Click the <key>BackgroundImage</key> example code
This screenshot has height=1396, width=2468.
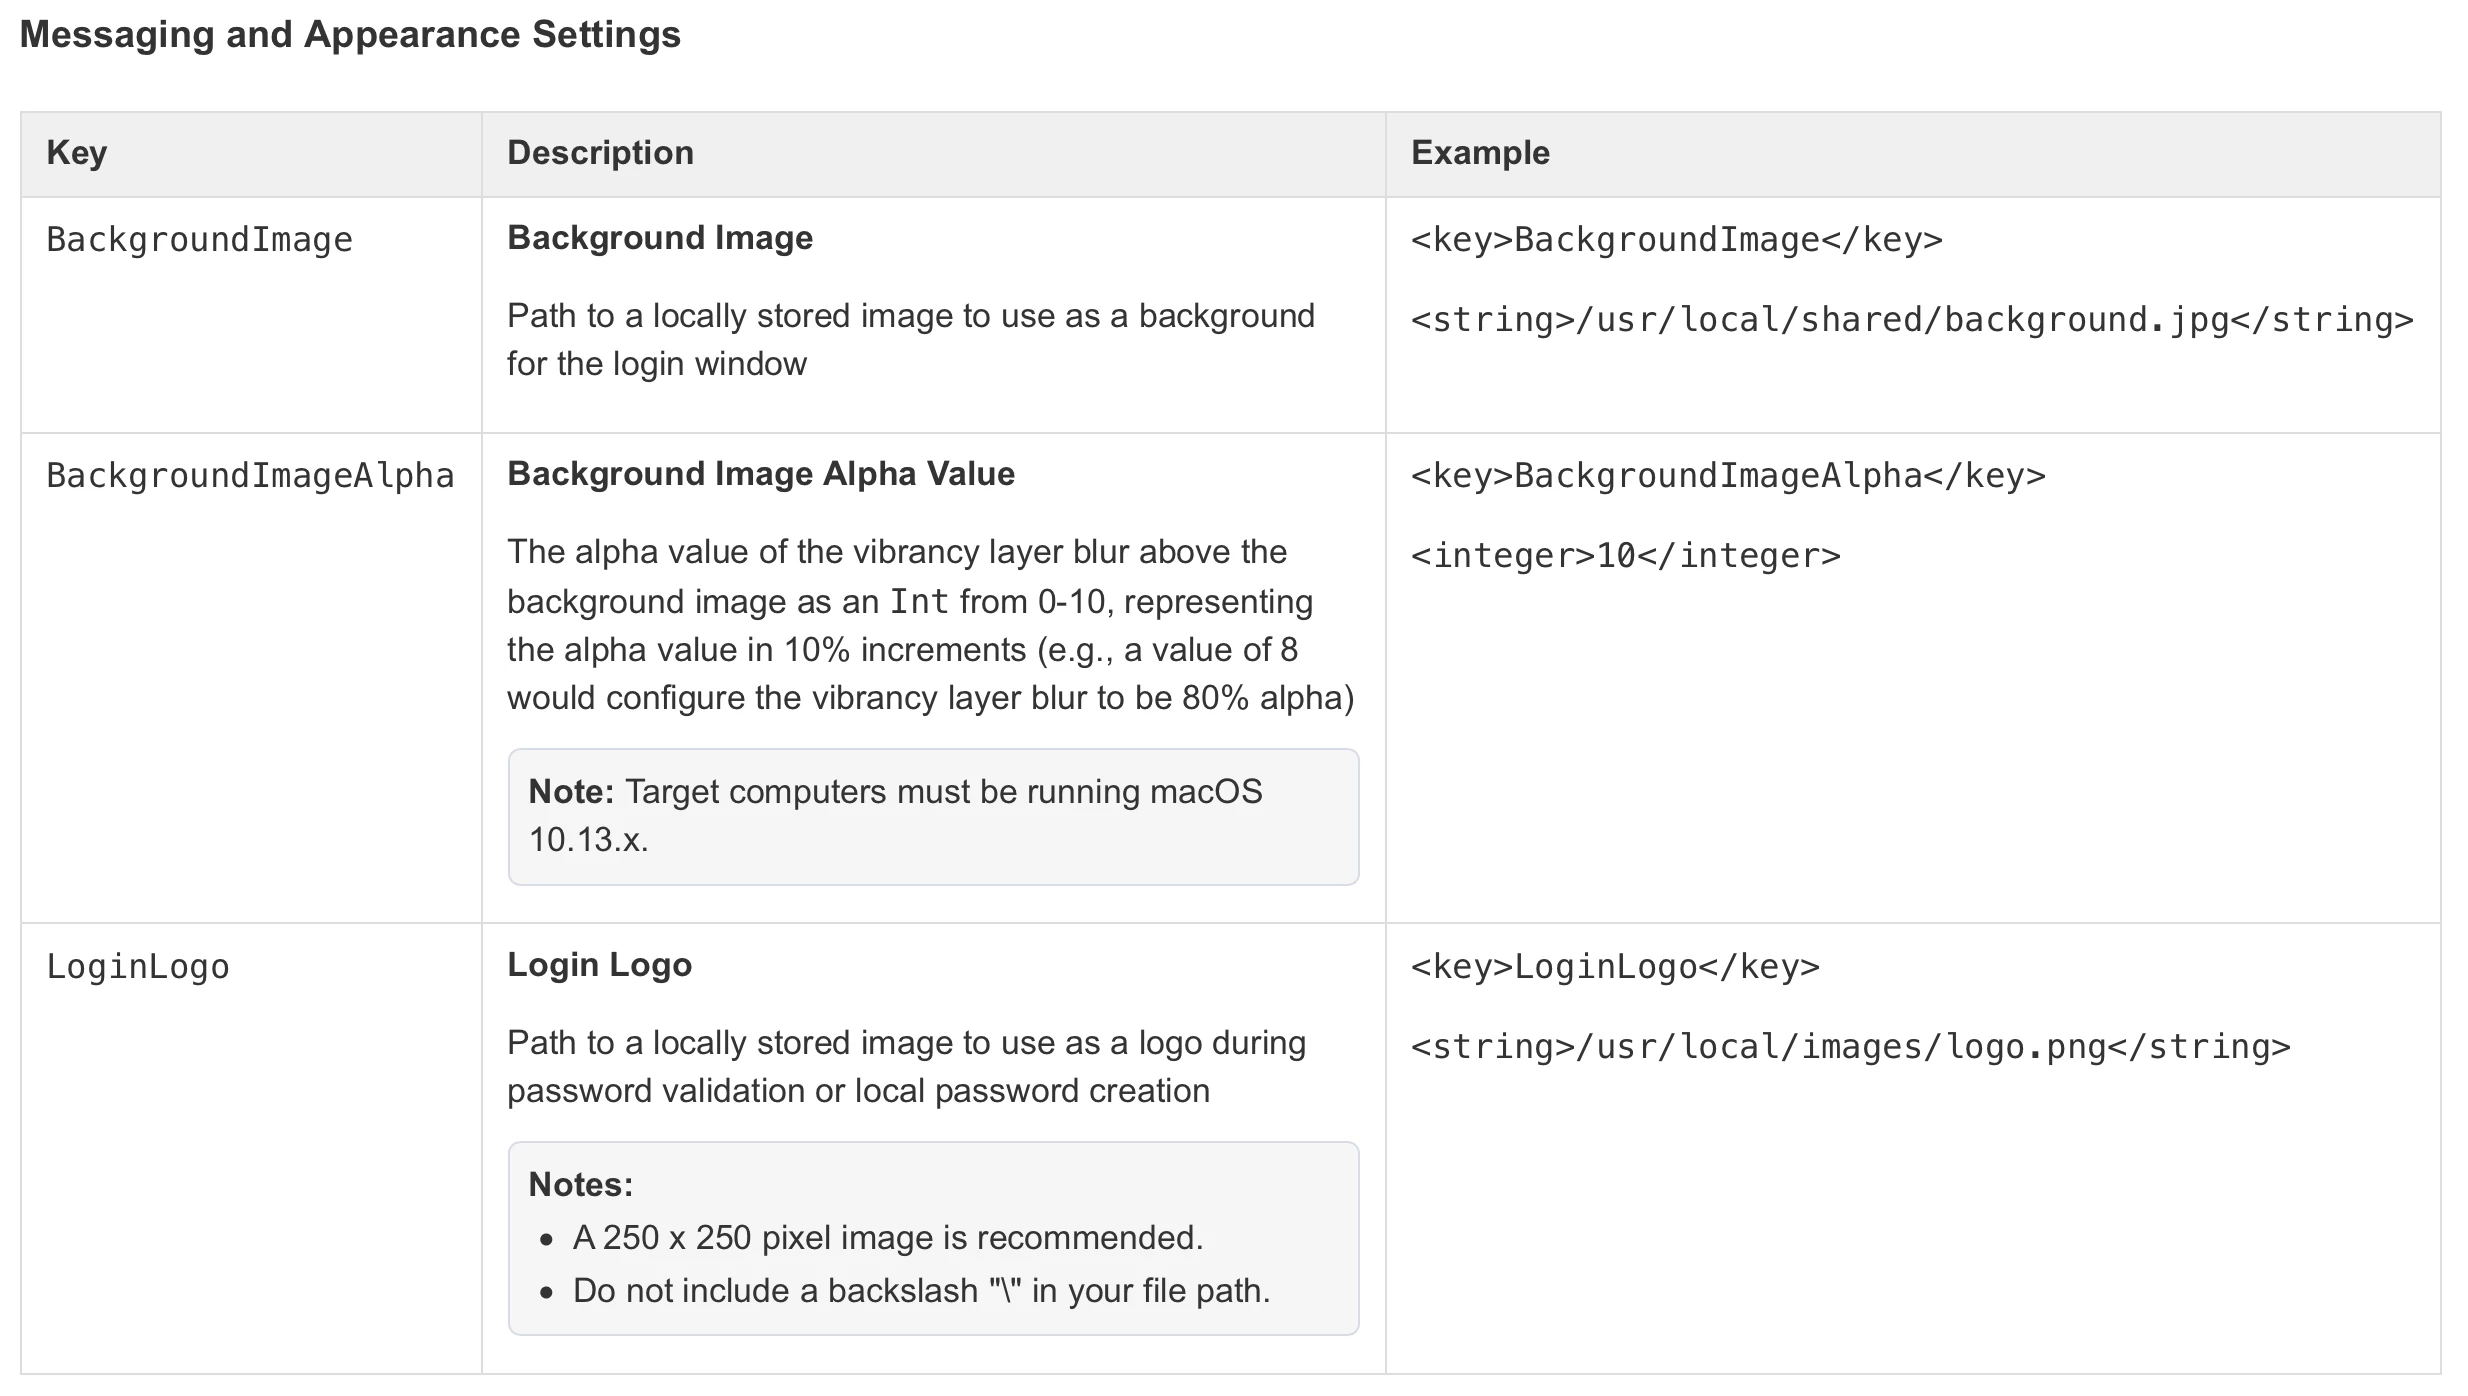[1676, 240]
